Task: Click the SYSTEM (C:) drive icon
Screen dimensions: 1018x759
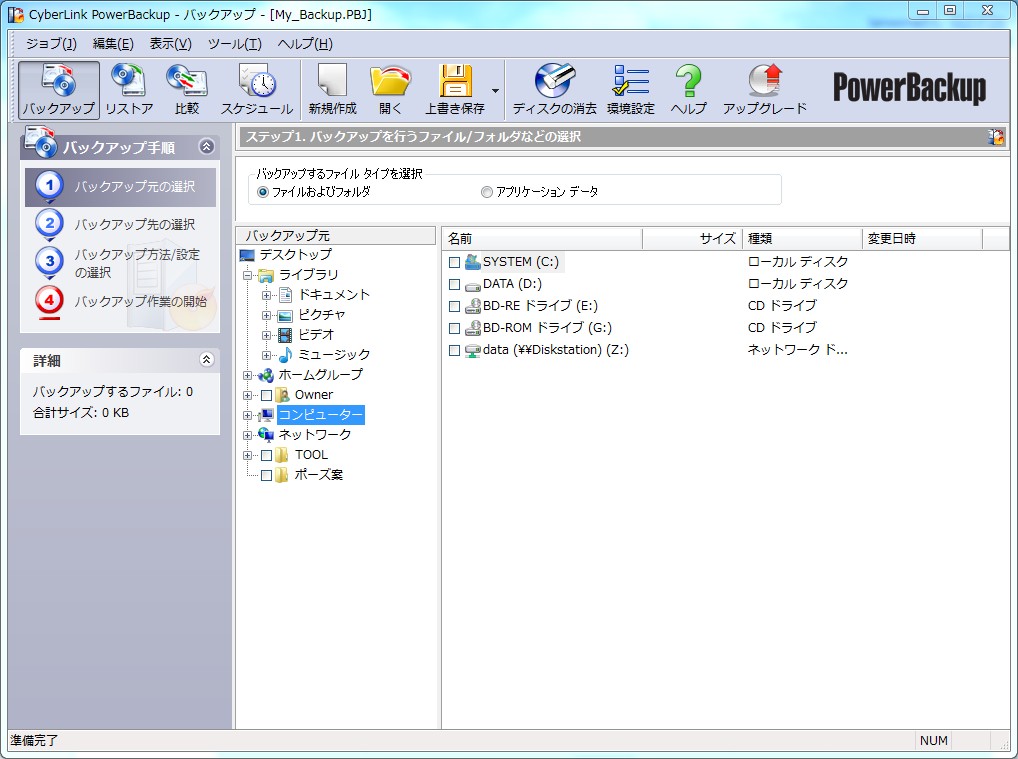Action: point(473,262)
